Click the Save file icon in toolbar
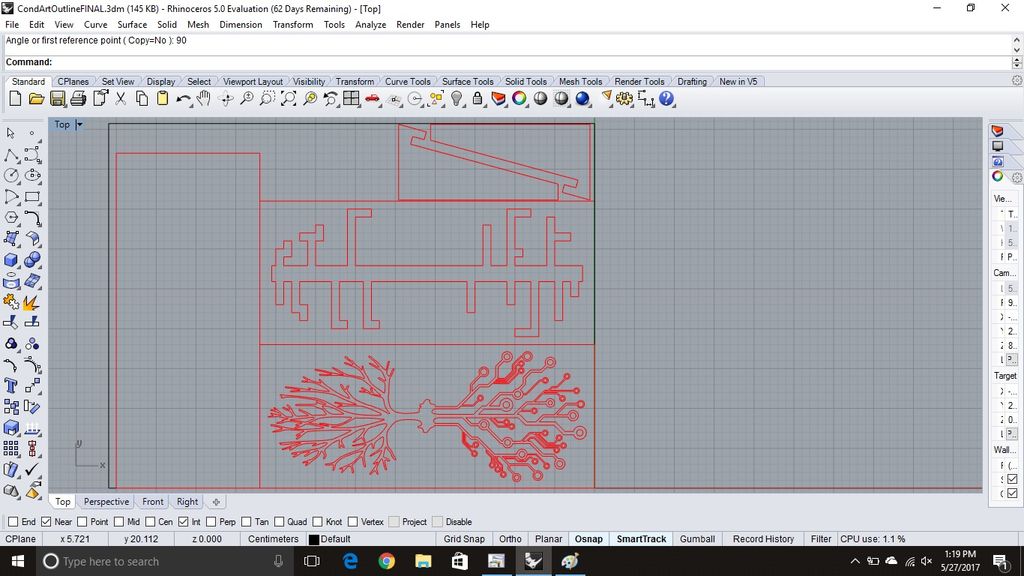 tap(57, 99)
